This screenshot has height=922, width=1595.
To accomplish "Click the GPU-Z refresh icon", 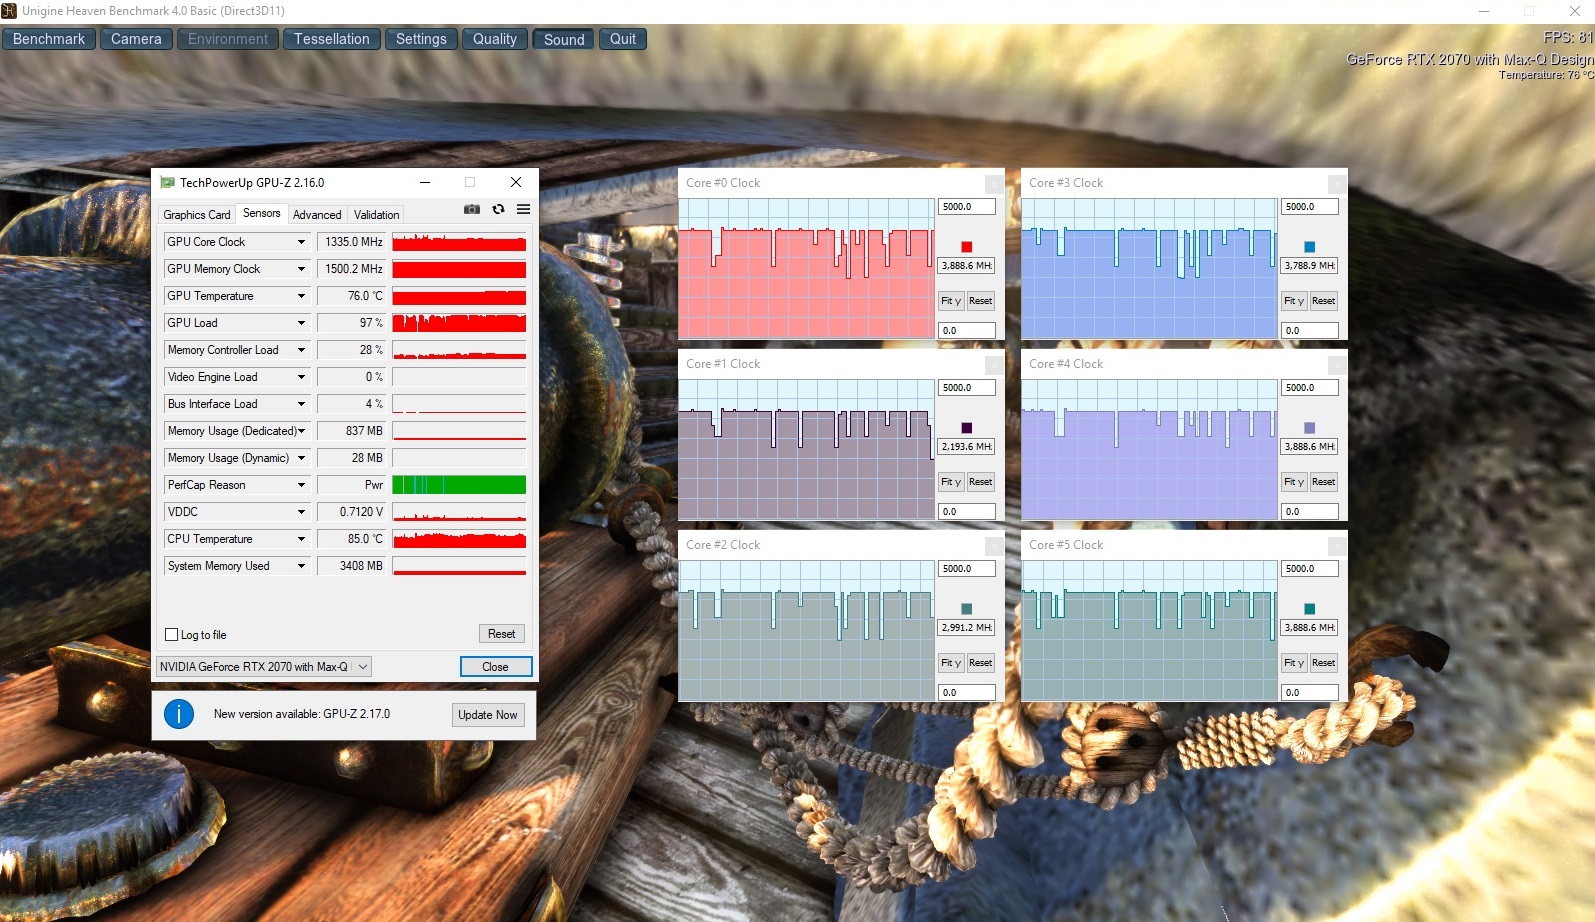I will coord(498,209).
